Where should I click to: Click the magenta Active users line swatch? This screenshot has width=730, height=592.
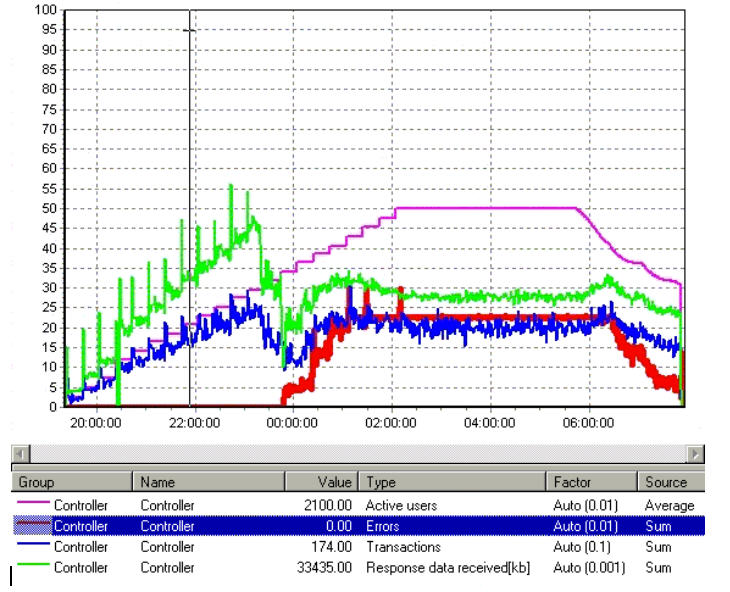(31, 506)
